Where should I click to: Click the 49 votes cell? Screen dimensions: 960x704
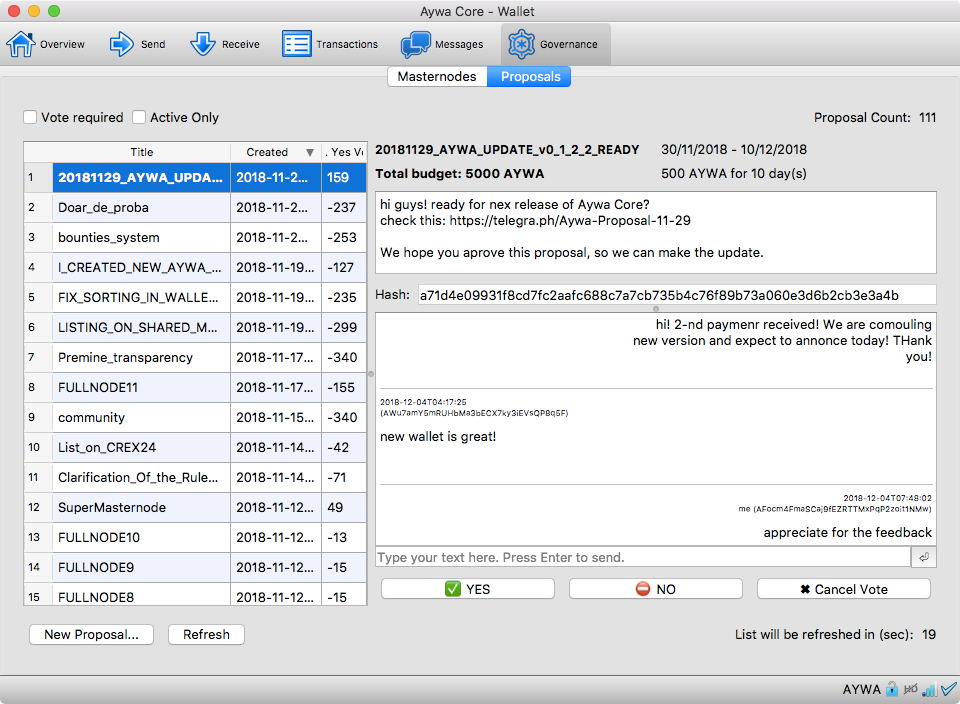coord(343,507)
